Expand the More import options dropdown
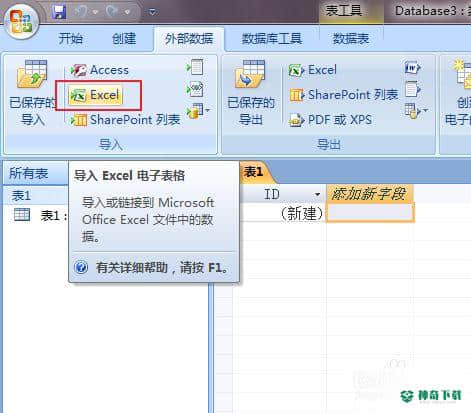The width and height of the screenshot is (471, 413). coord(199,111)
